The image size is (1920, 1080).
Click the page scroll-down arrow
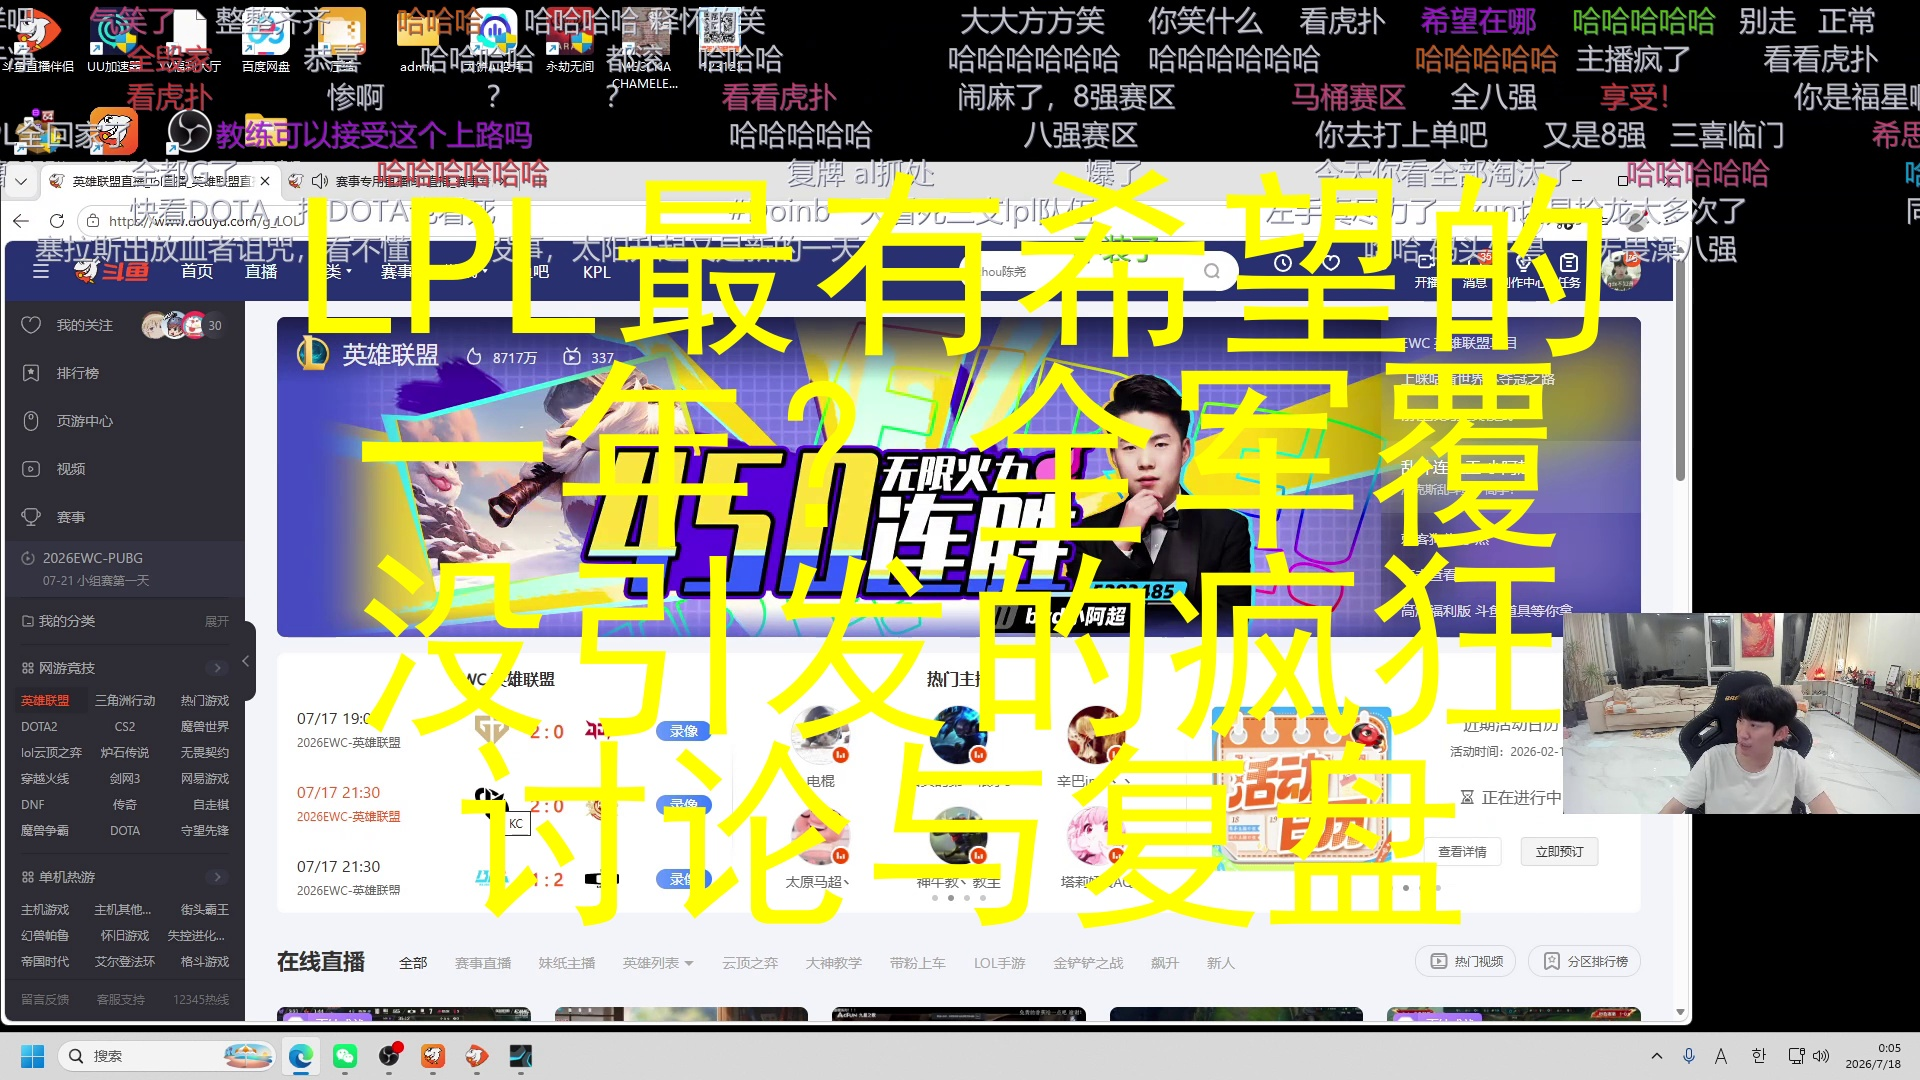pos(1680,1012)
